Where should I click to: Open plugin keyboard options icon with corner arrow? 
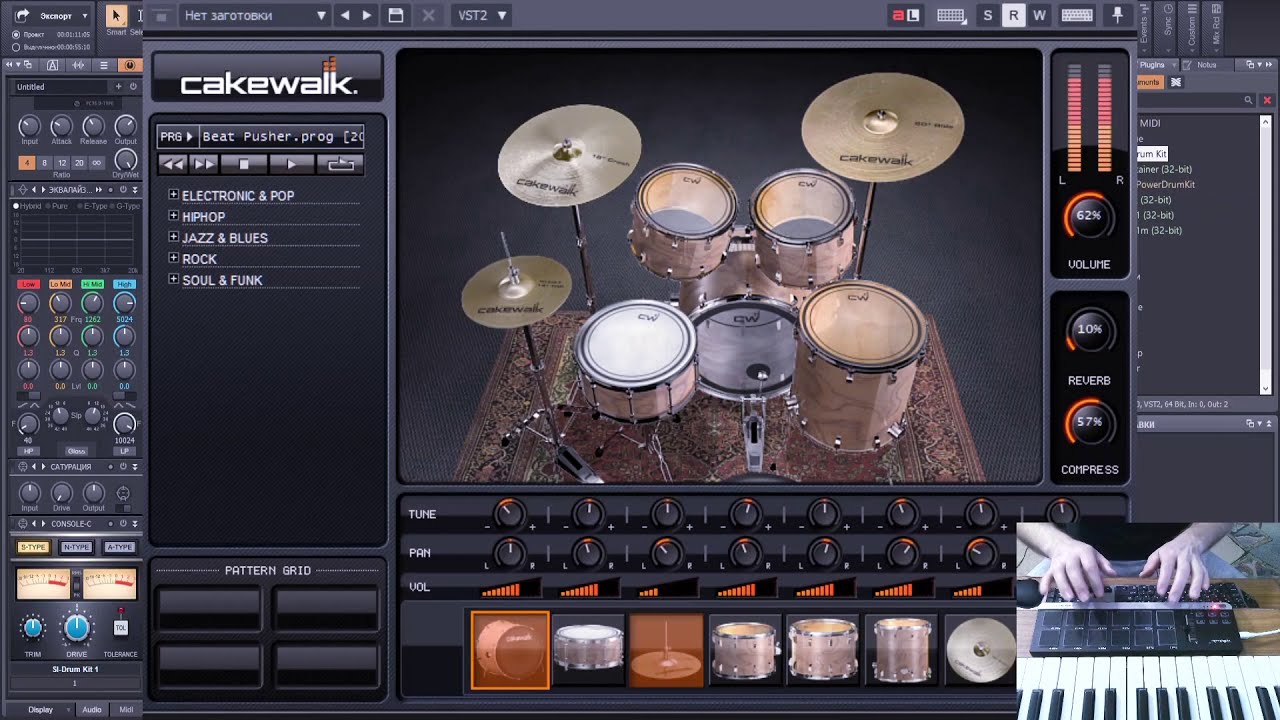tap(951, 15)
